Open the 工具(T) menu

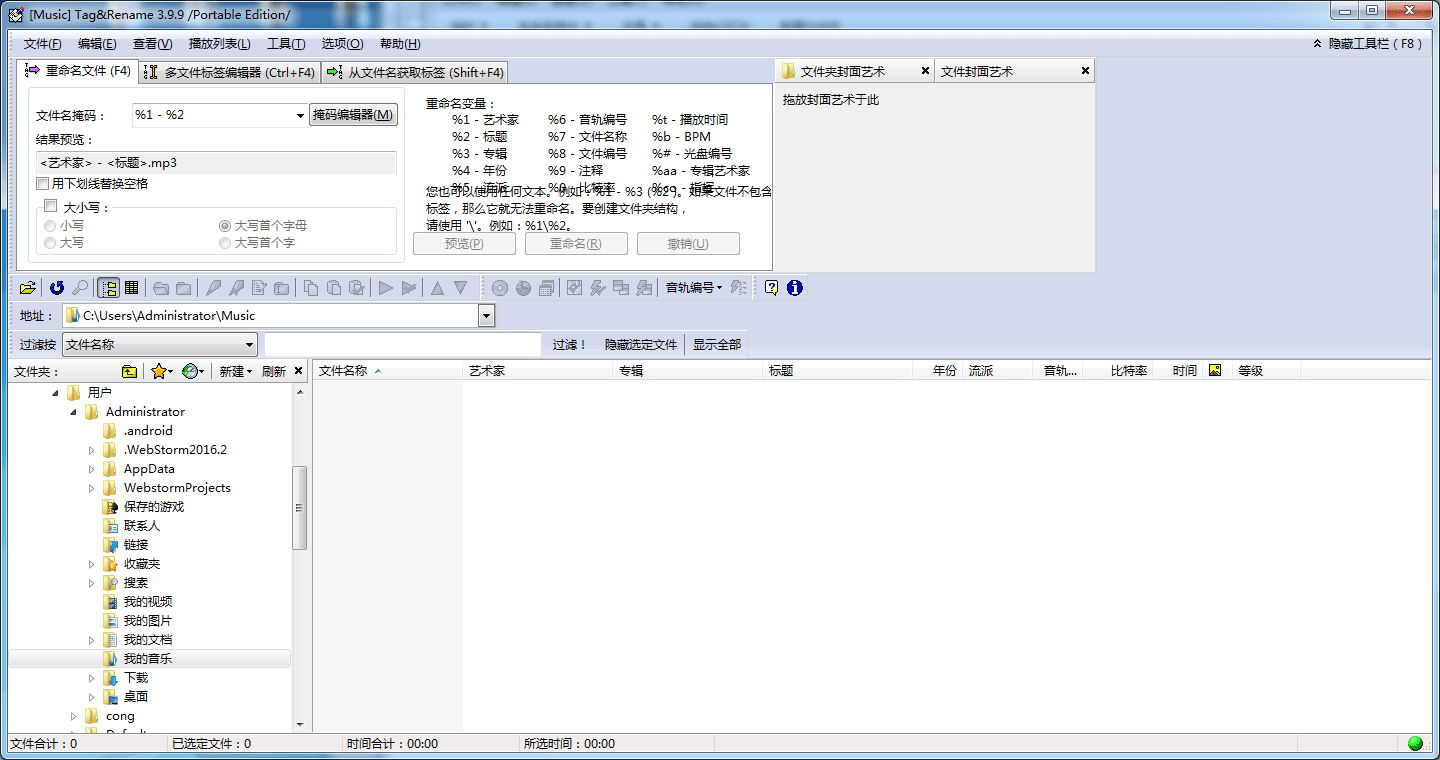tap(286, 44)
